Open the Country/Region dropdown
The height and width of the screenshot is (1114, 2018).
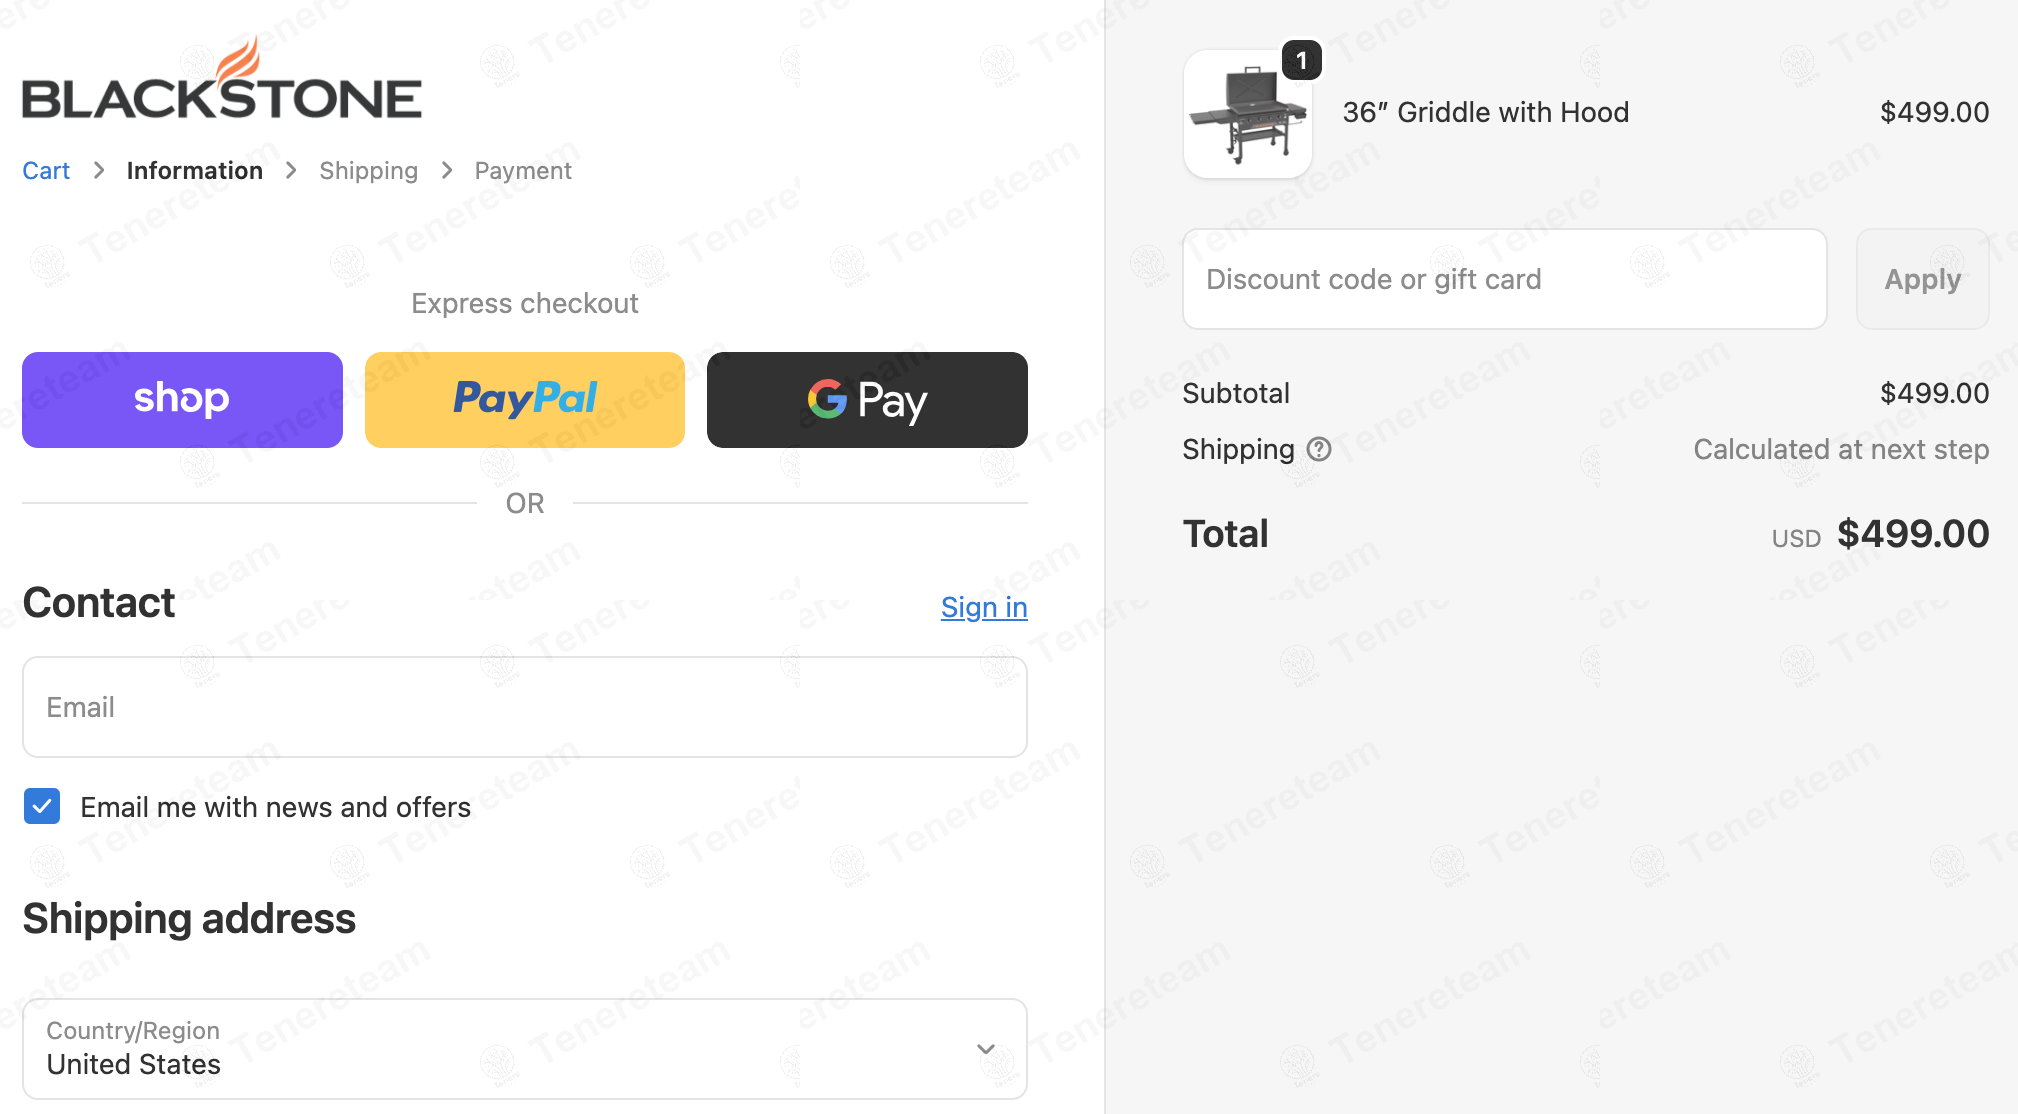(x=524, y=1049)
